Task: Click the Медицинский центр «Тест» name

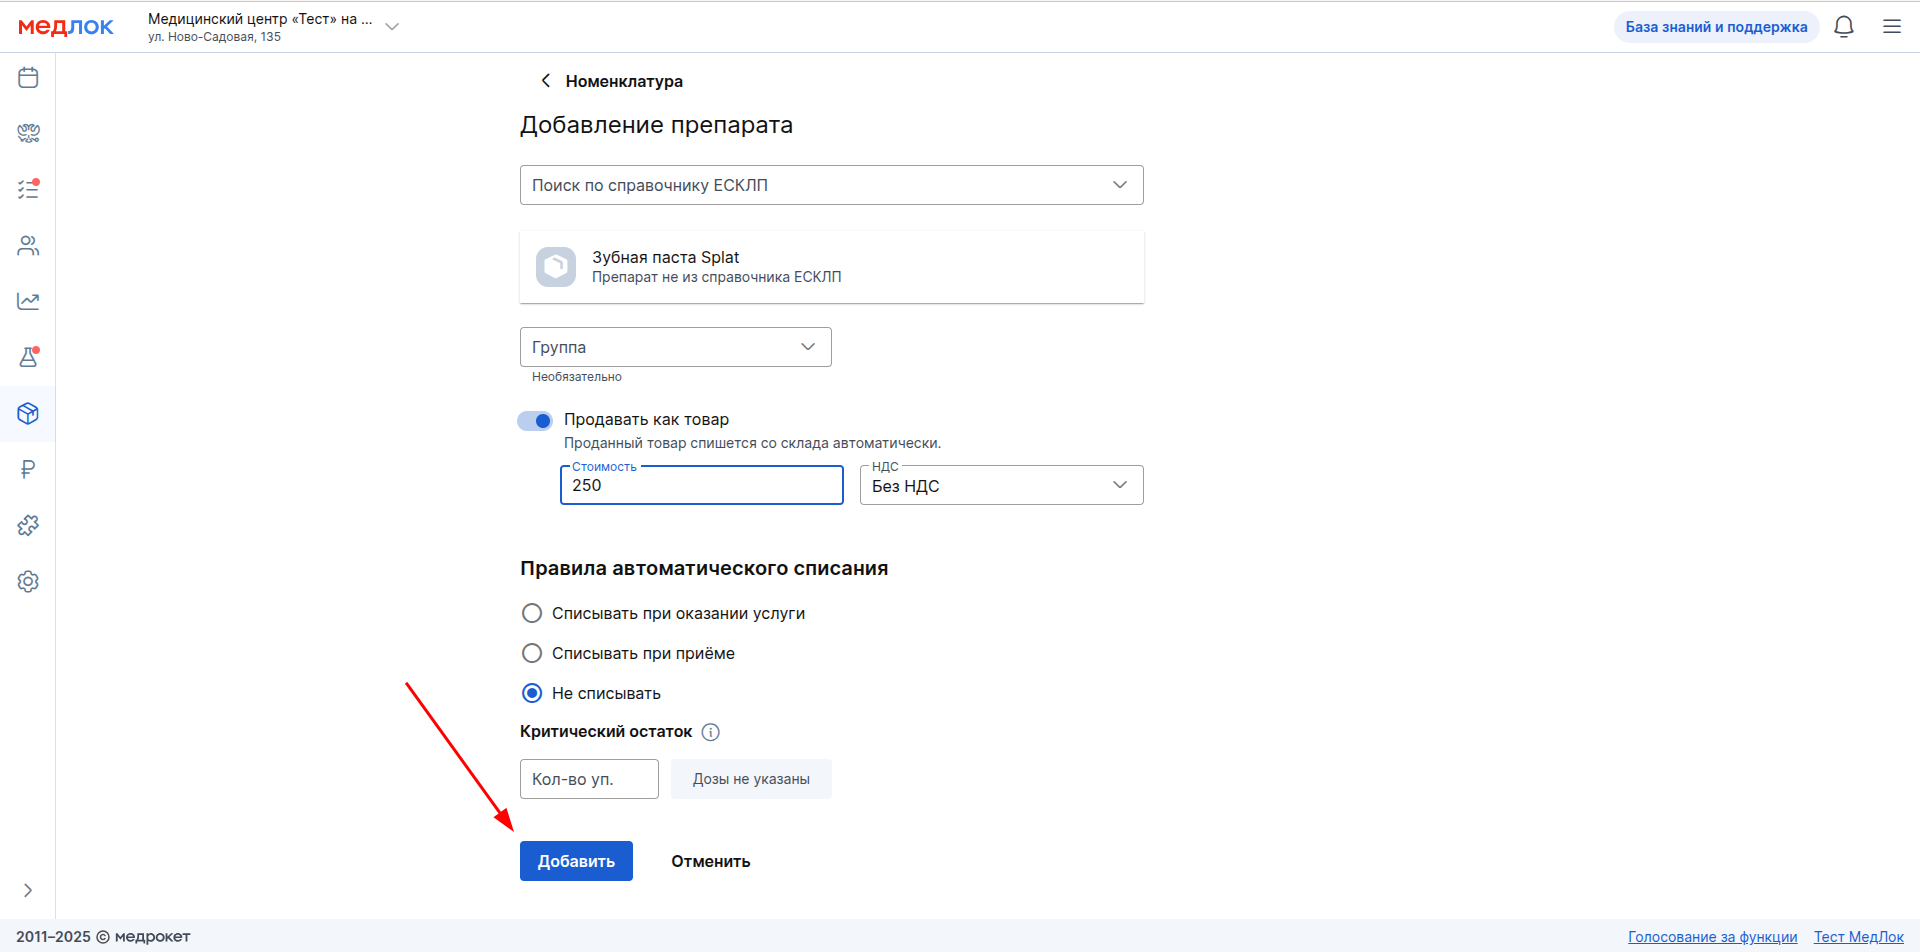Action: (x=260, y=19)
